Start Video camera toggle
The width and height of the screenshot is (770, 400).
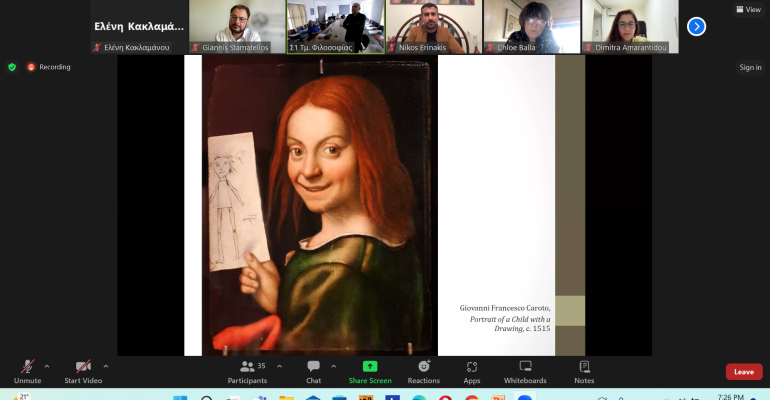(83, 372)
